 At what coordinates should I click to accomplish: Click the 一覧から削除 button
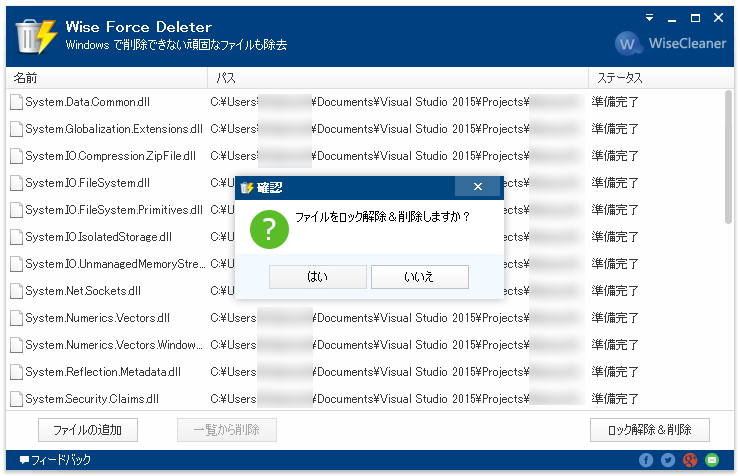click(x=227, y=430)
